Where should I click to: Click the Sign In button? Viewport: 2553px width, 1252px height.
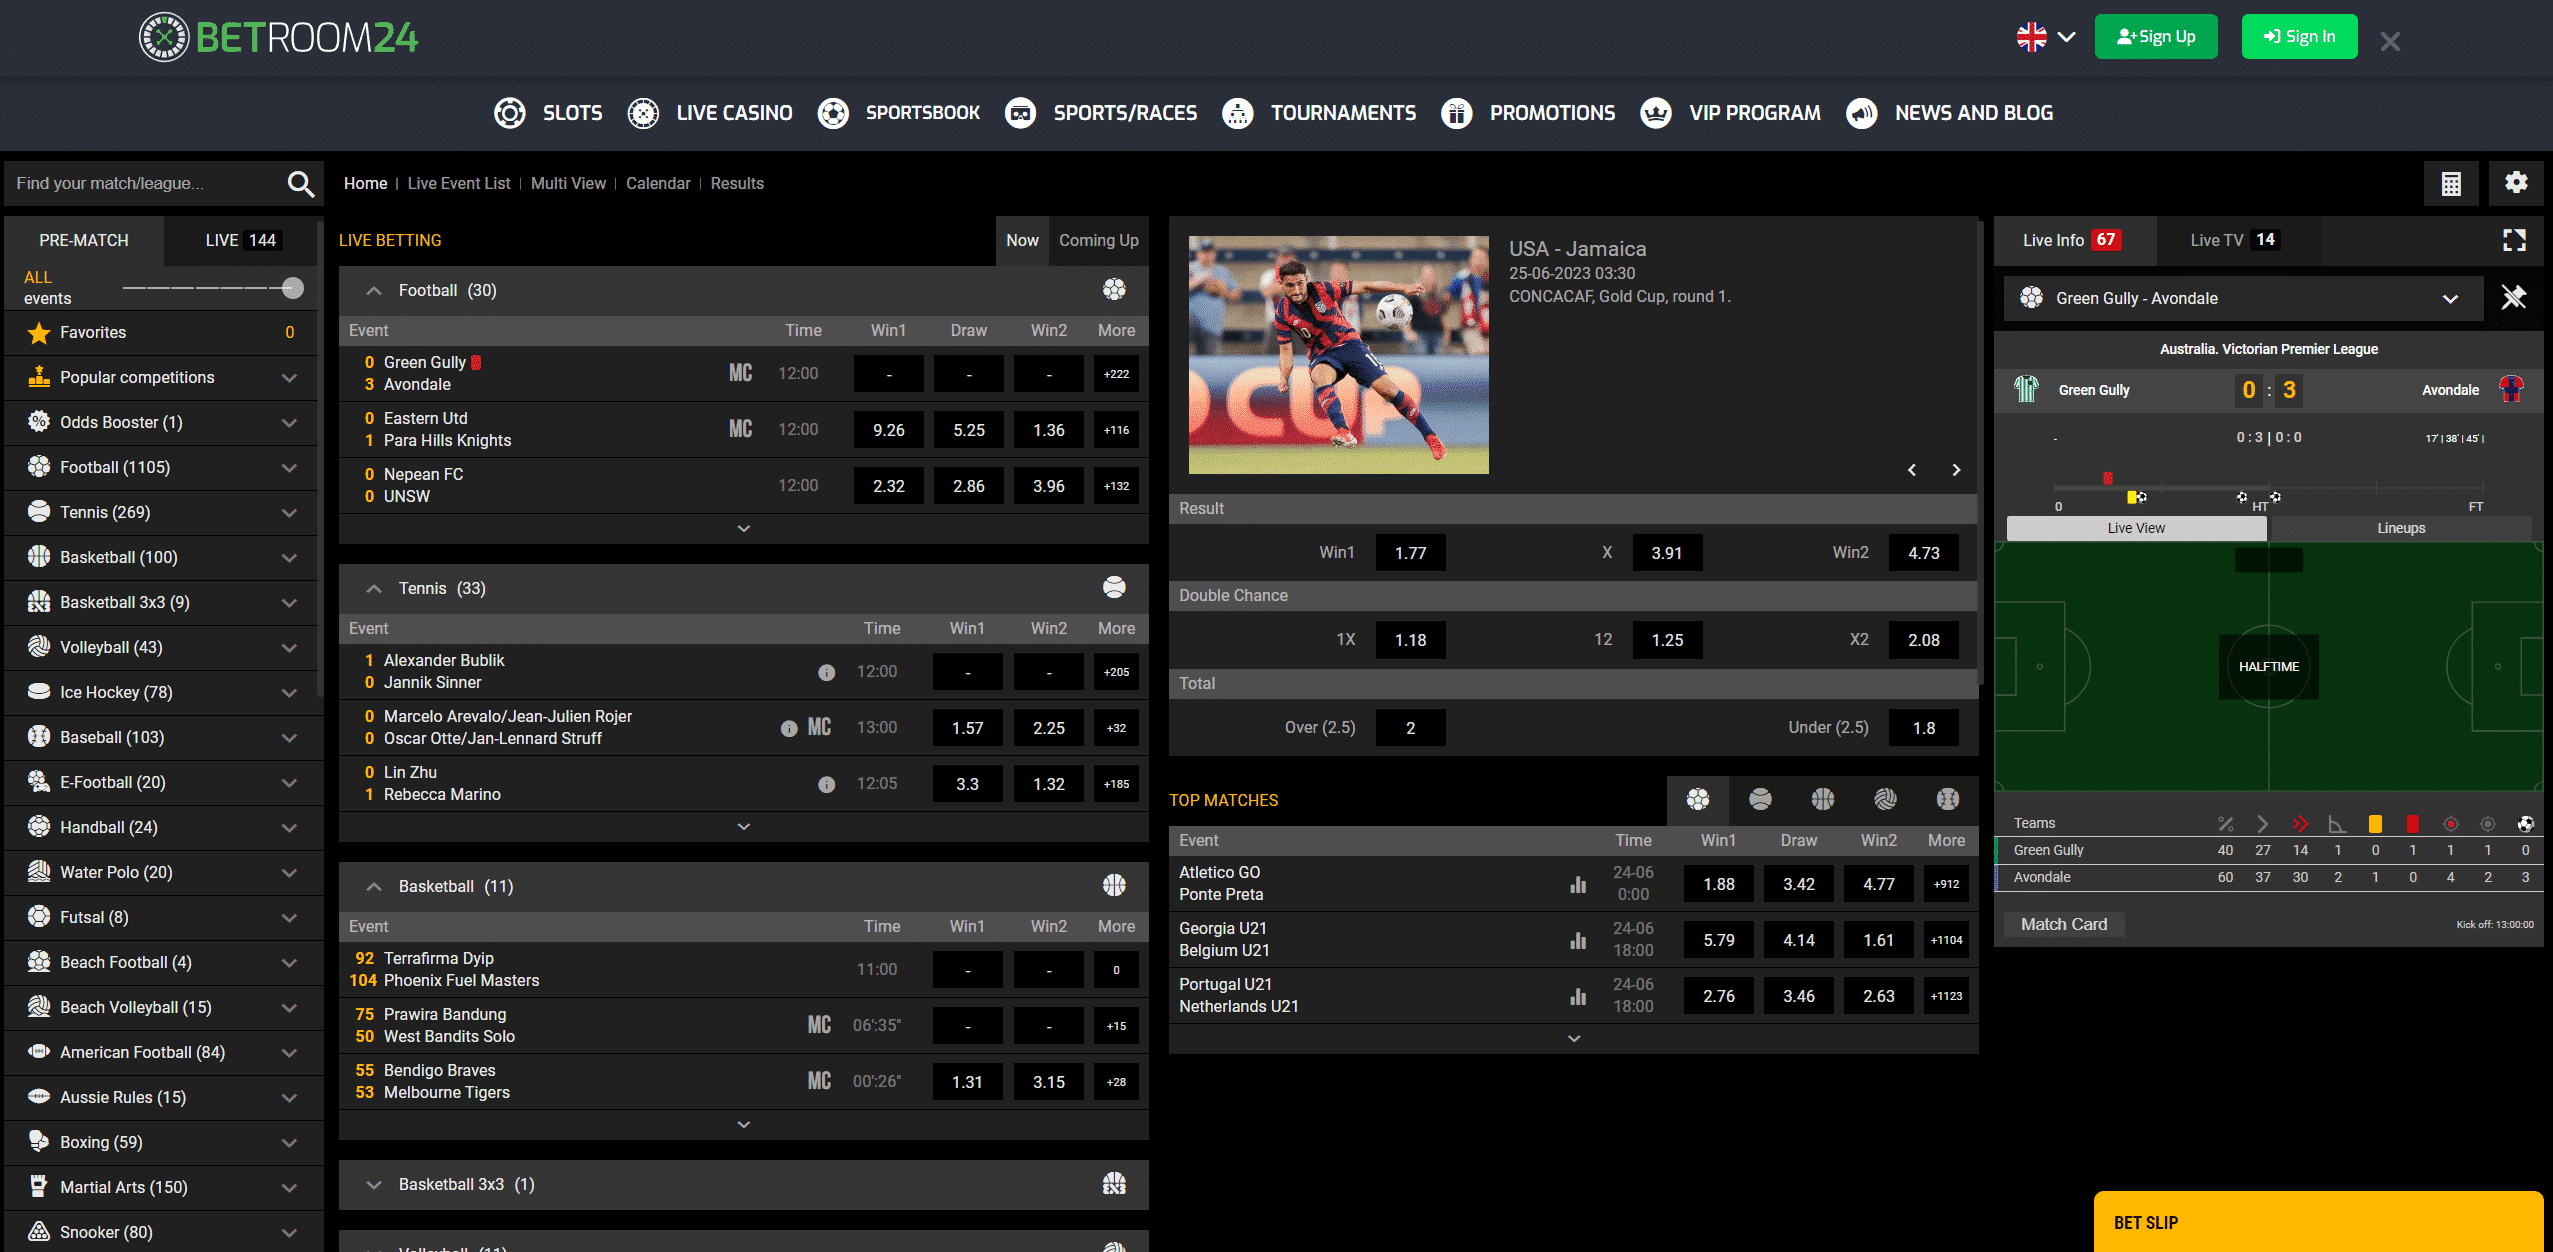2299,37
